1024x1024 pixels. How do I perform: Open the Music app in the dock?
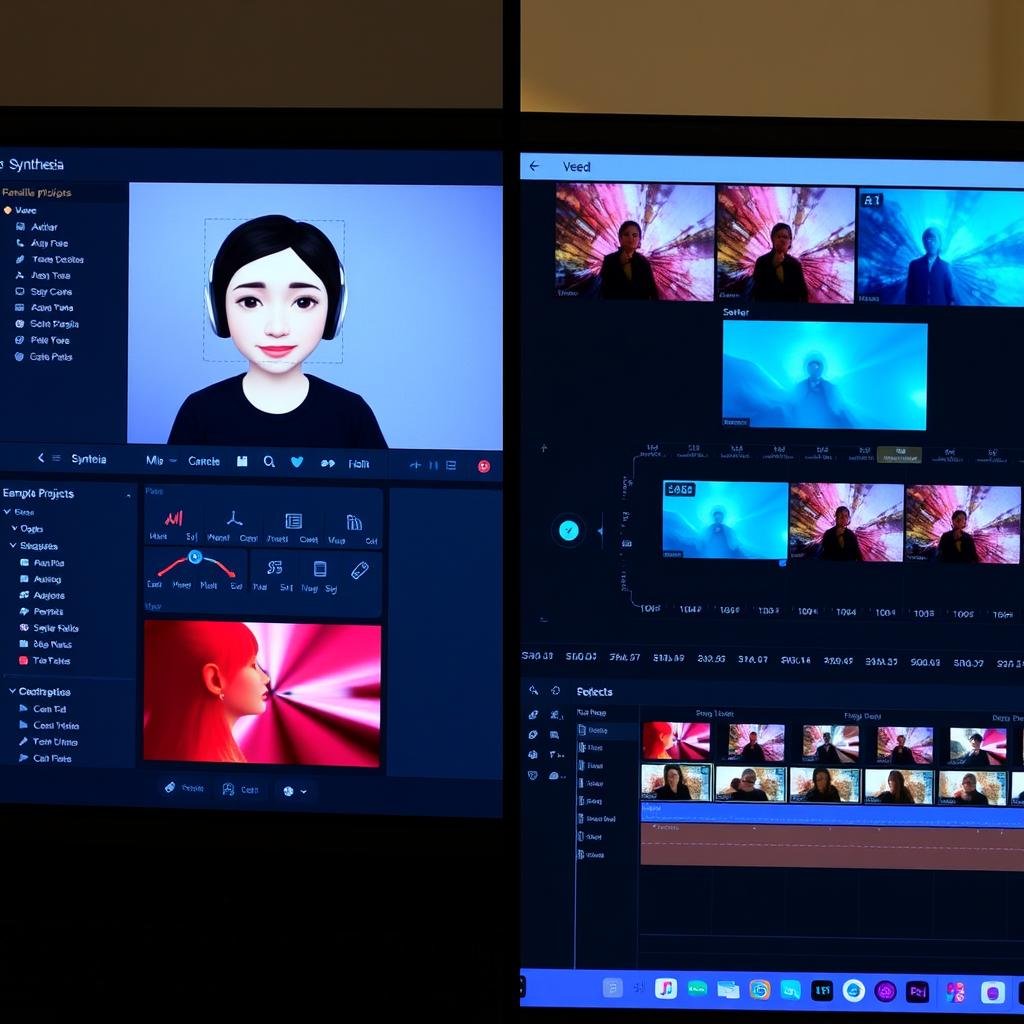[665, 989]
